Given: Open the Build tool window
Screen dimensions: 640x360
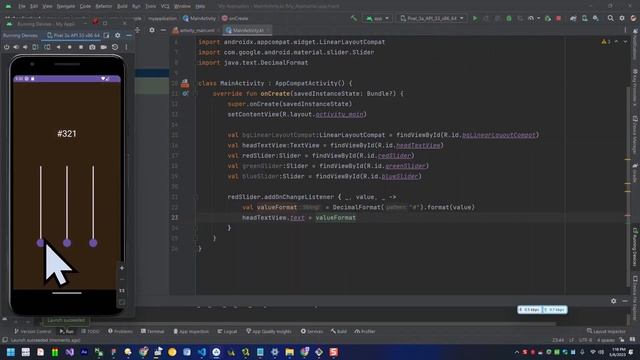Looking at the screenshot, I should (339, 331).
